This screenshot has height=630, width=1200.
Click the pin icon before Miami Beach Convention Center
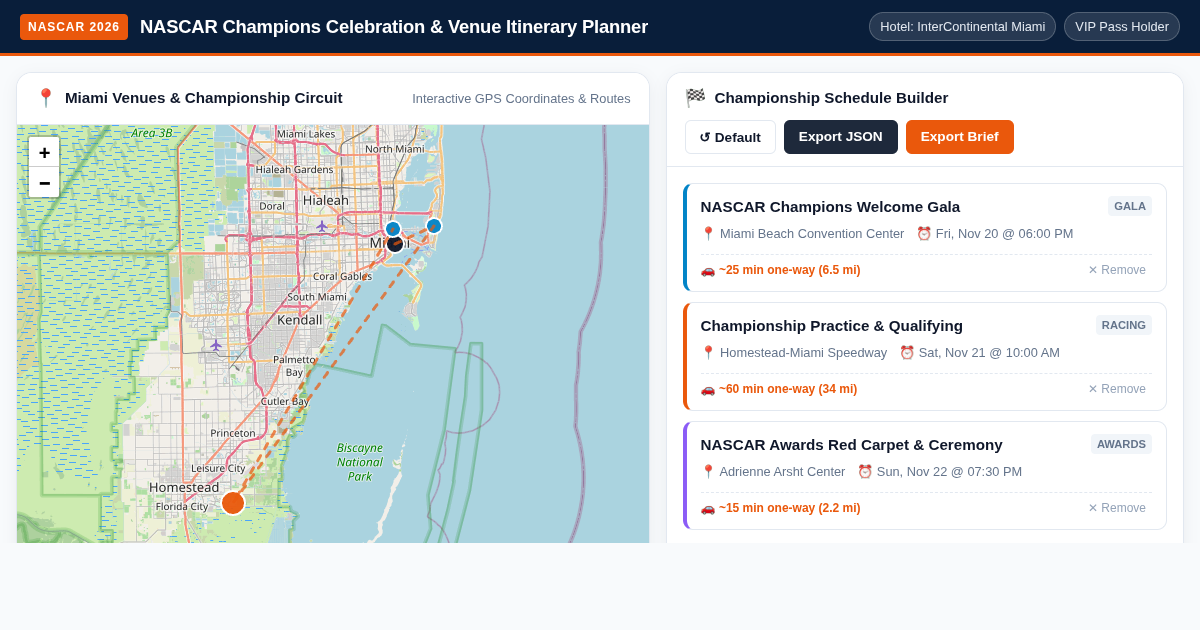(x=708, y=233)
